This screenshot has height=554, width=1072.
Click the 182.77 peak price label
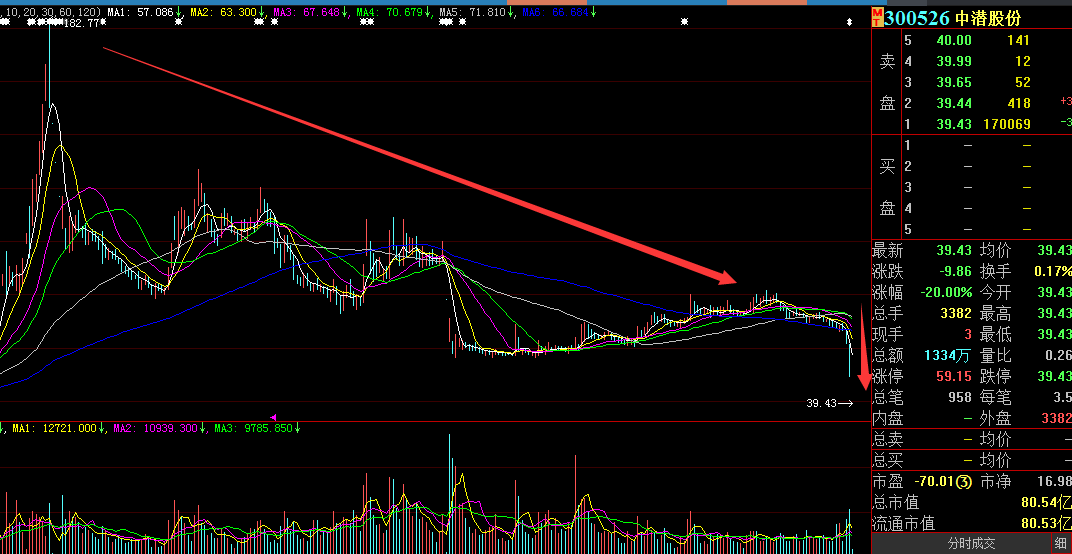coord(80,24)
